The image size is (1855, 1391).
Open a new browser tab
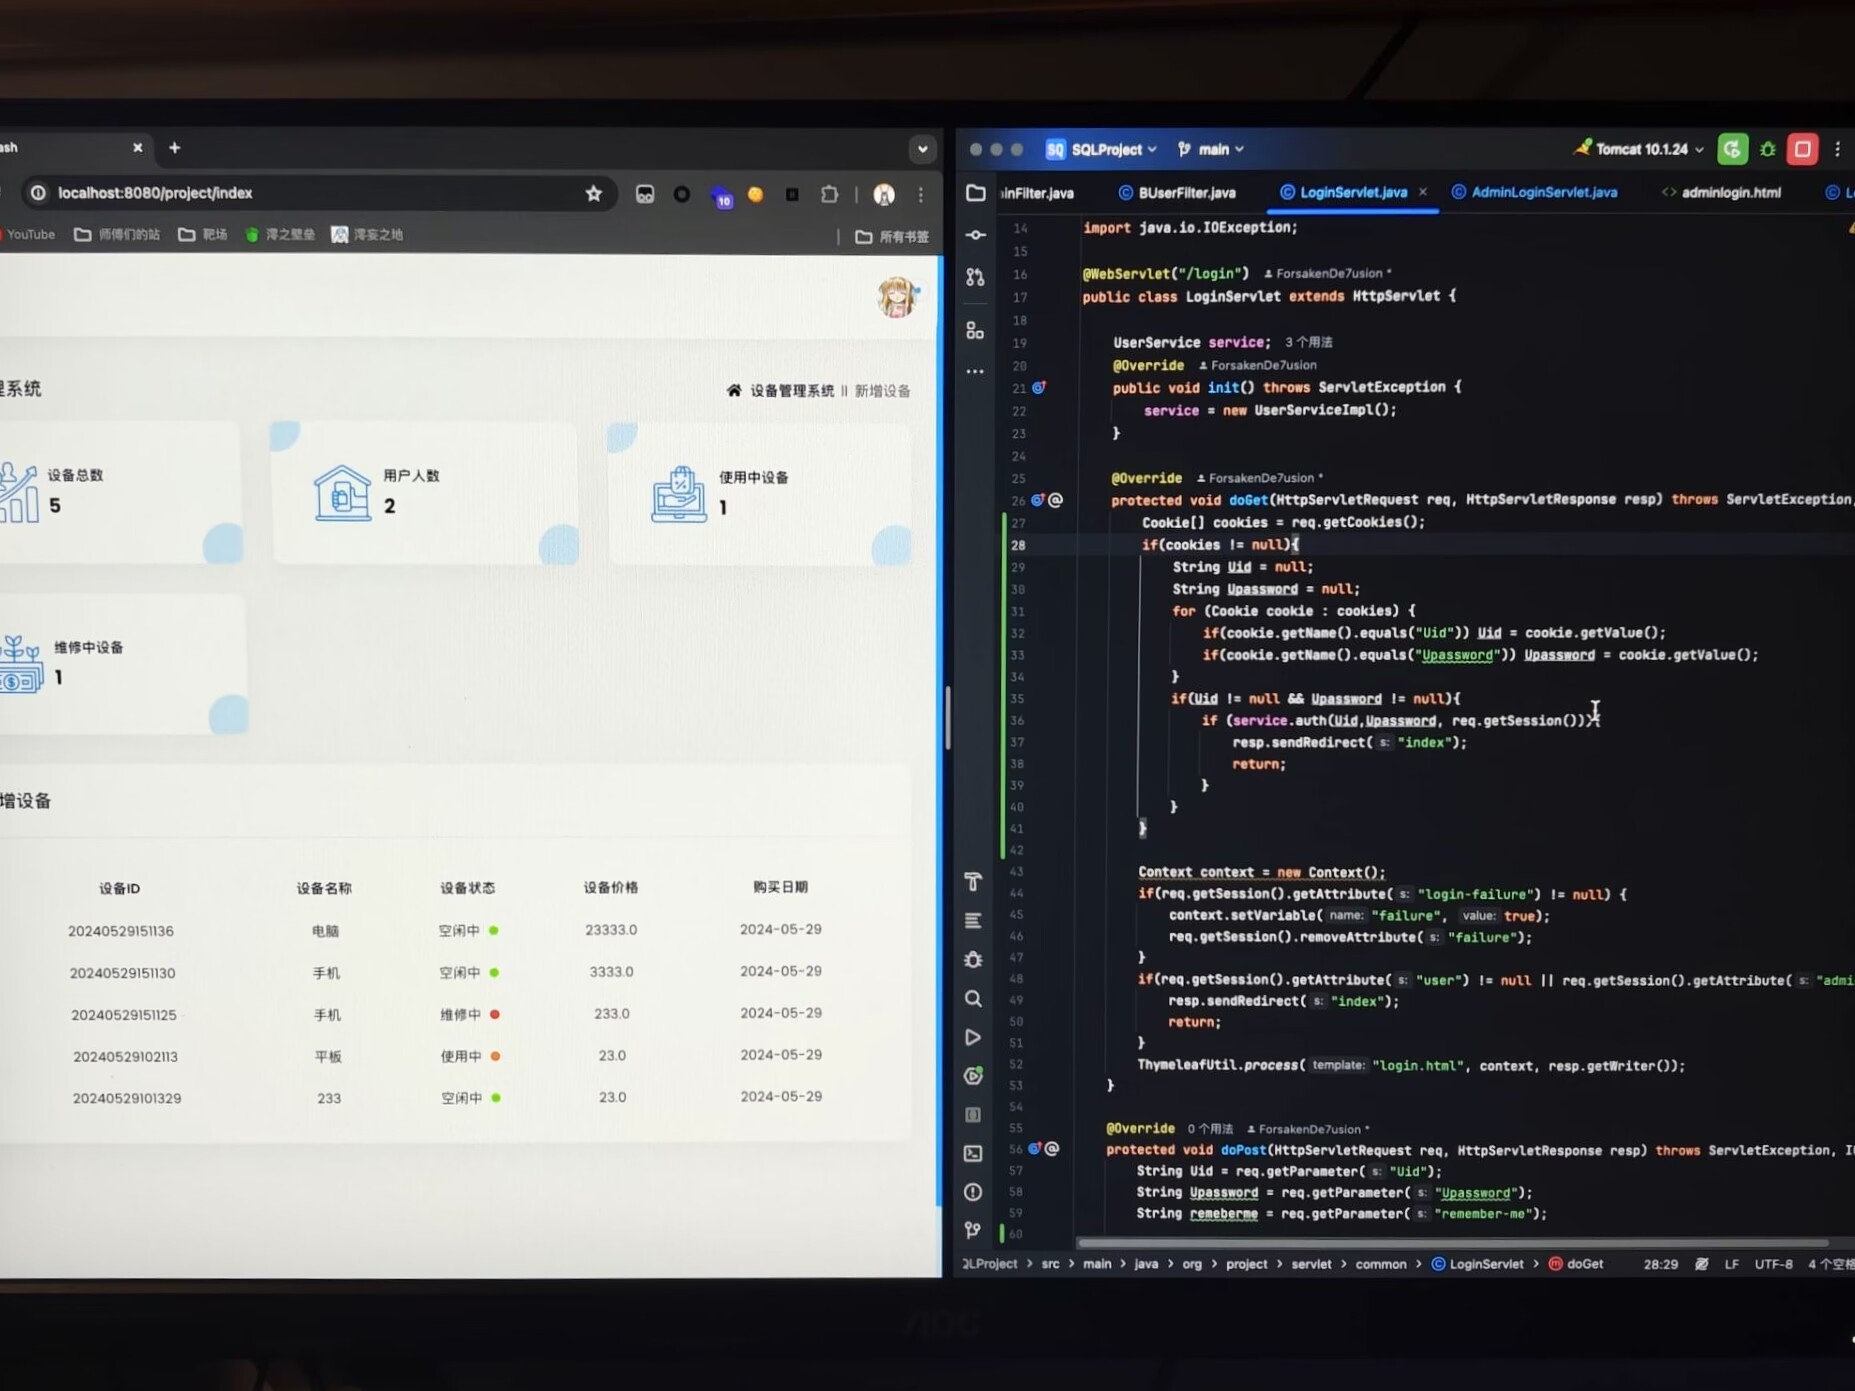175,148
